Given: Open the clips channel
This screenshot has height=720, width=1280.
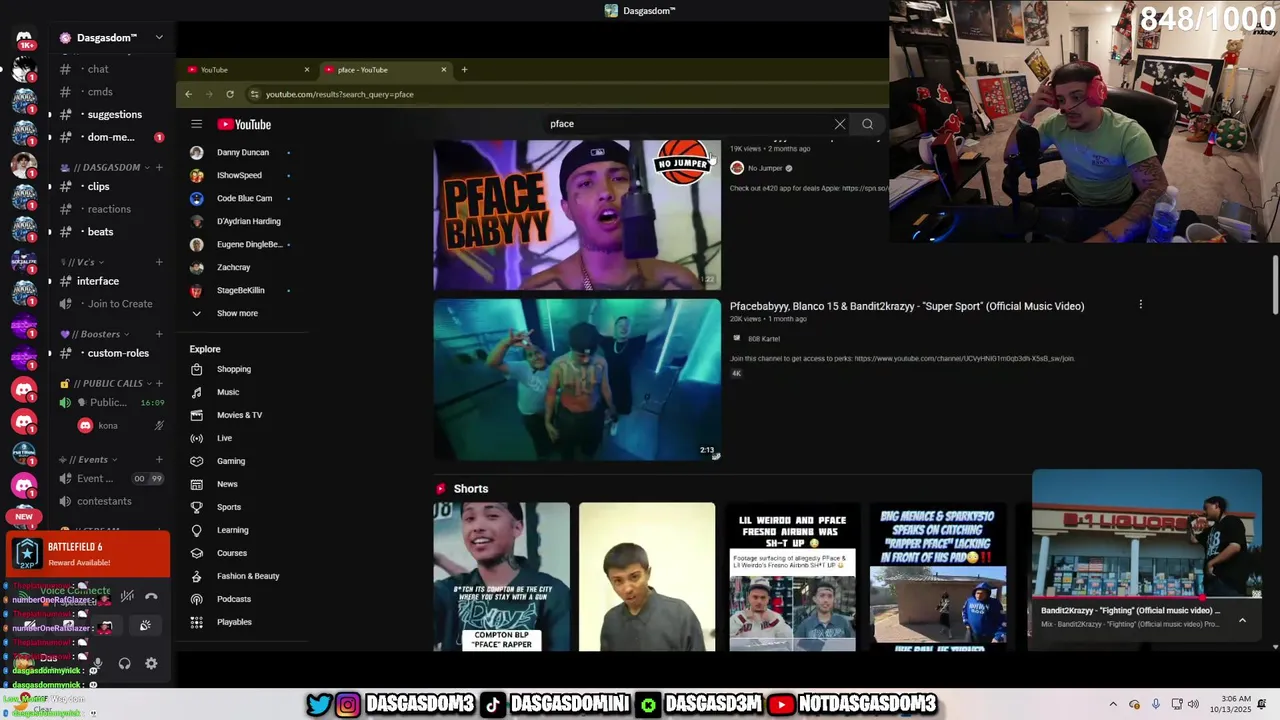Looking at the screenshot, I should 98,186.
